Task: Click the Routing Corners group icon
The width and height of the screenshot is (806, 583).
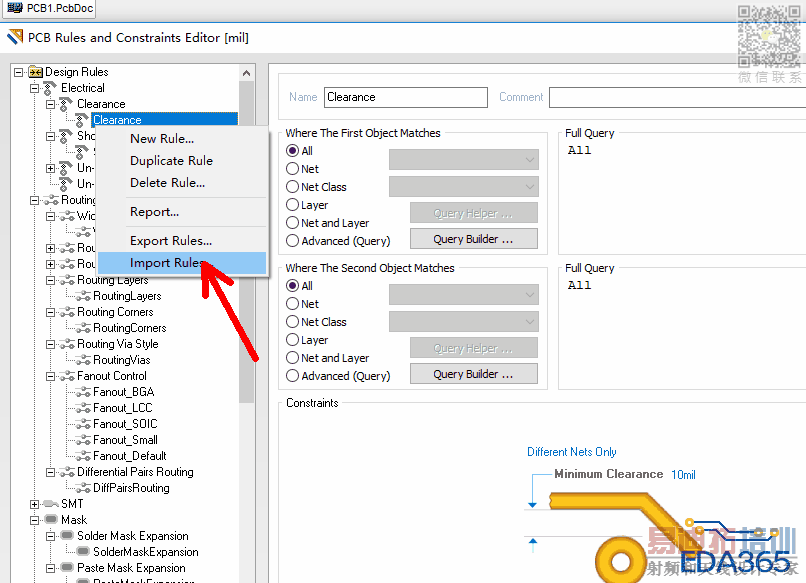Action: [67, 312]
